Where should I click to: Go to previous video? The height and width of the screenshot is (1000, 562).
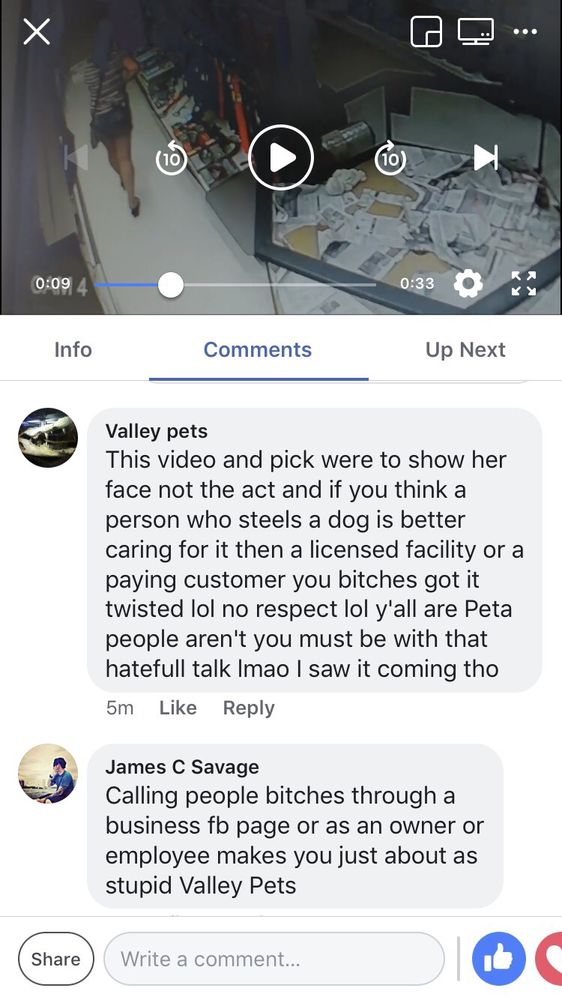point(76,157)
